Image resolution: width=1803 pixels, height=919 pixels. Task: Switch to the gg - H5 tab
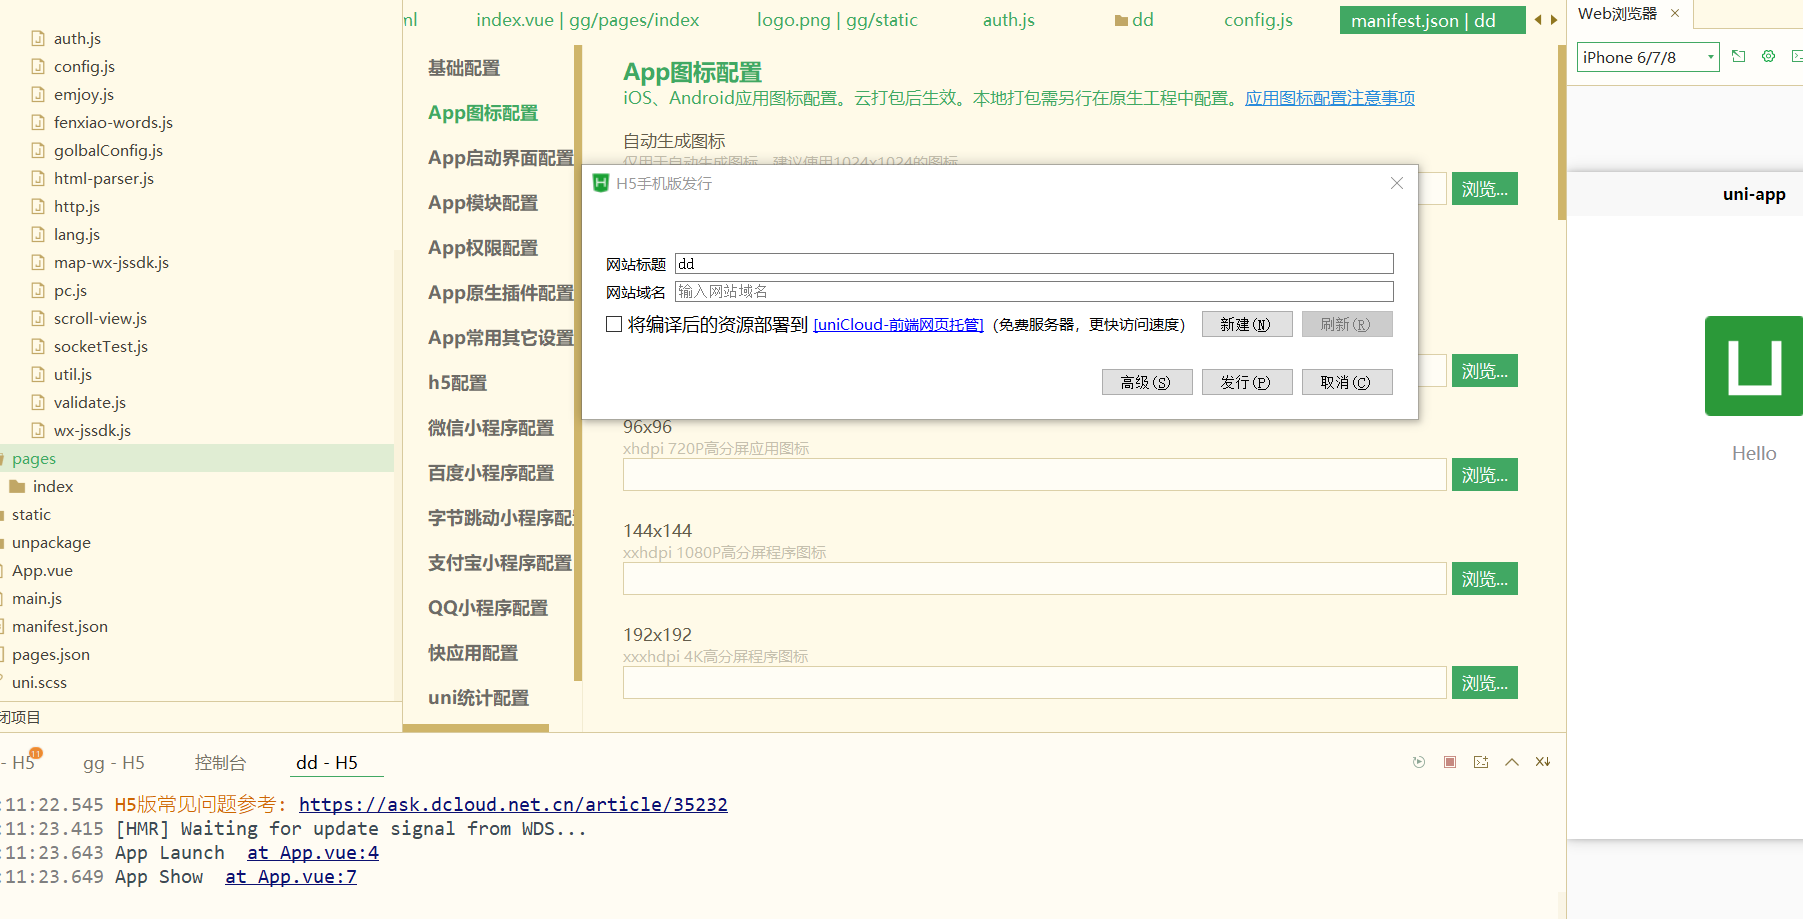(x=113, y=762)
